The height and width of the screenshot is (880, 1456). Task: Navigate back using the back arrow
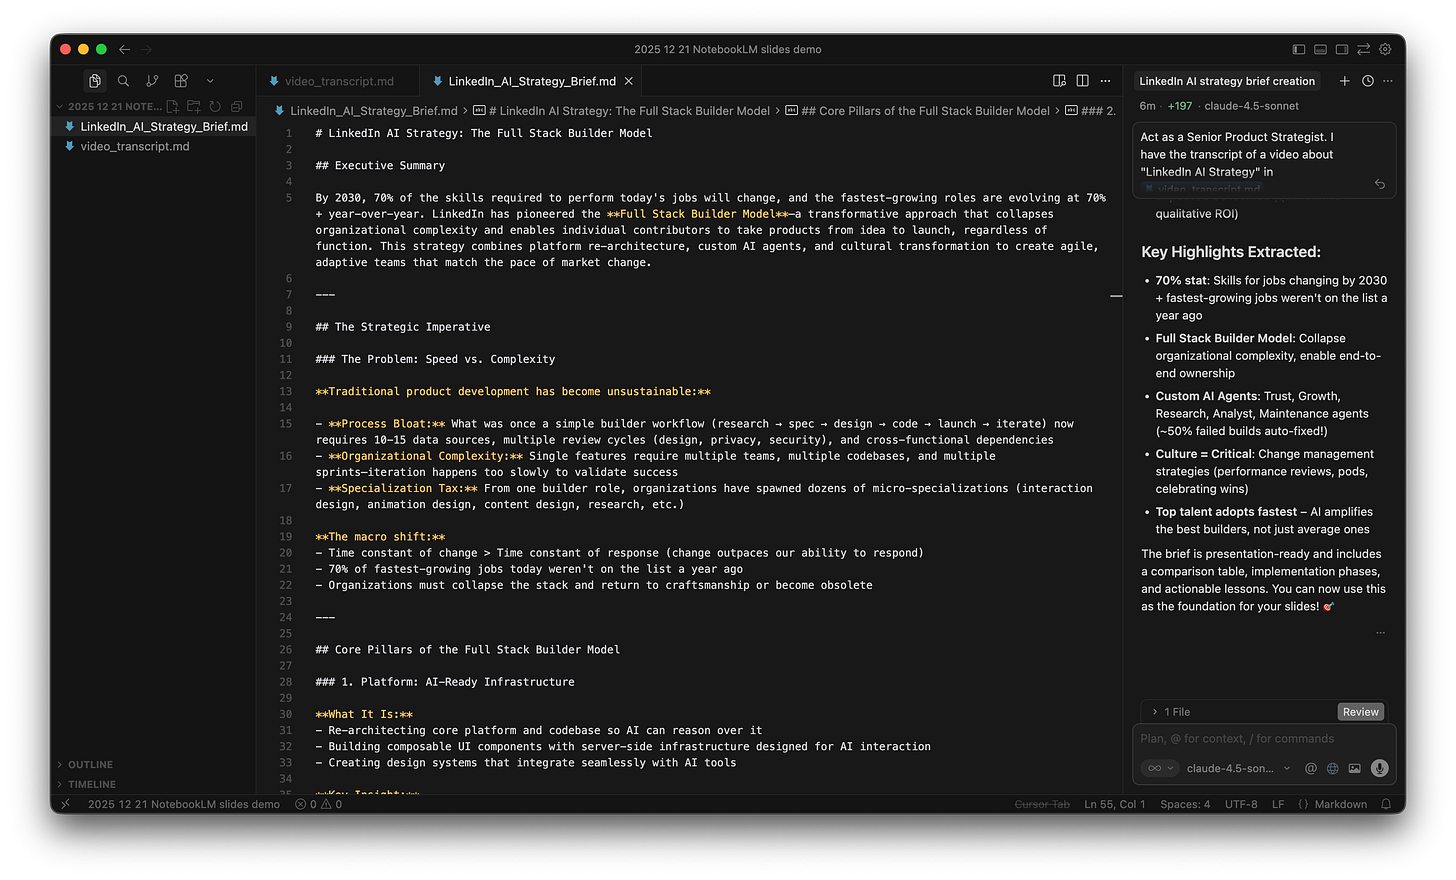pyautogui.click(x=124, y=48)
